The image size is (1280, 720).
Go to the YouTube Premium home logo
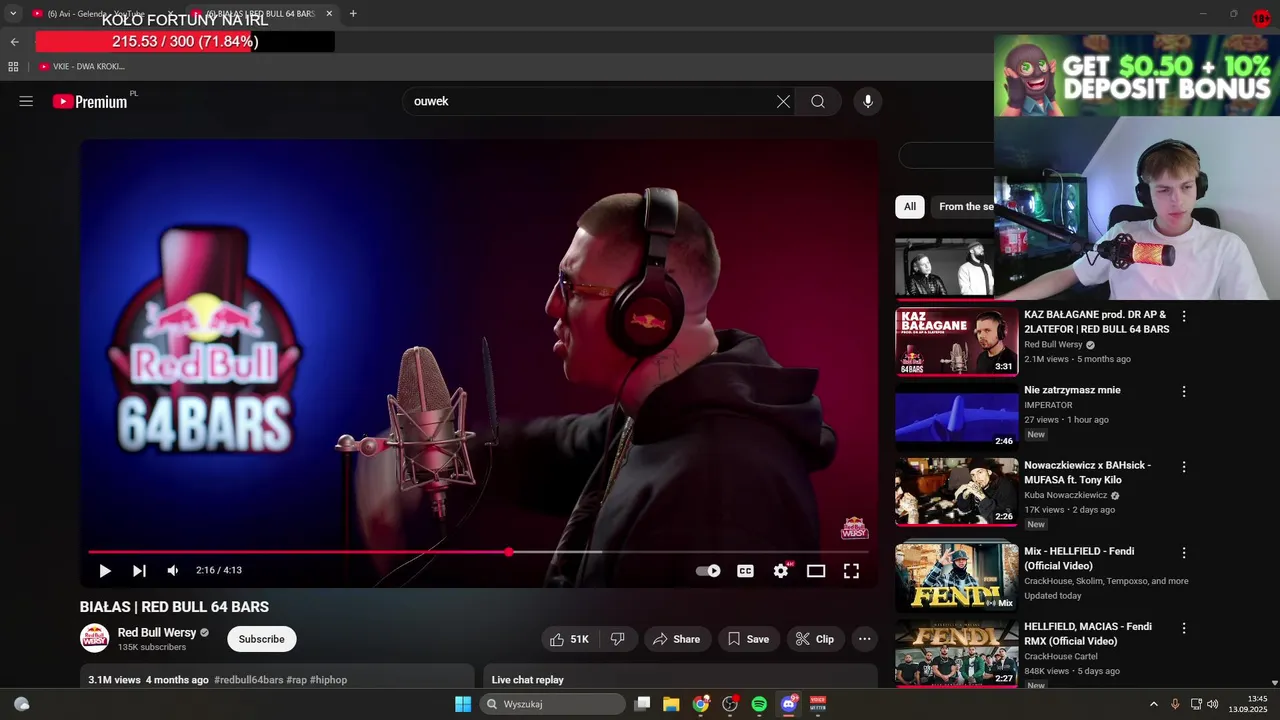[90, 101]
